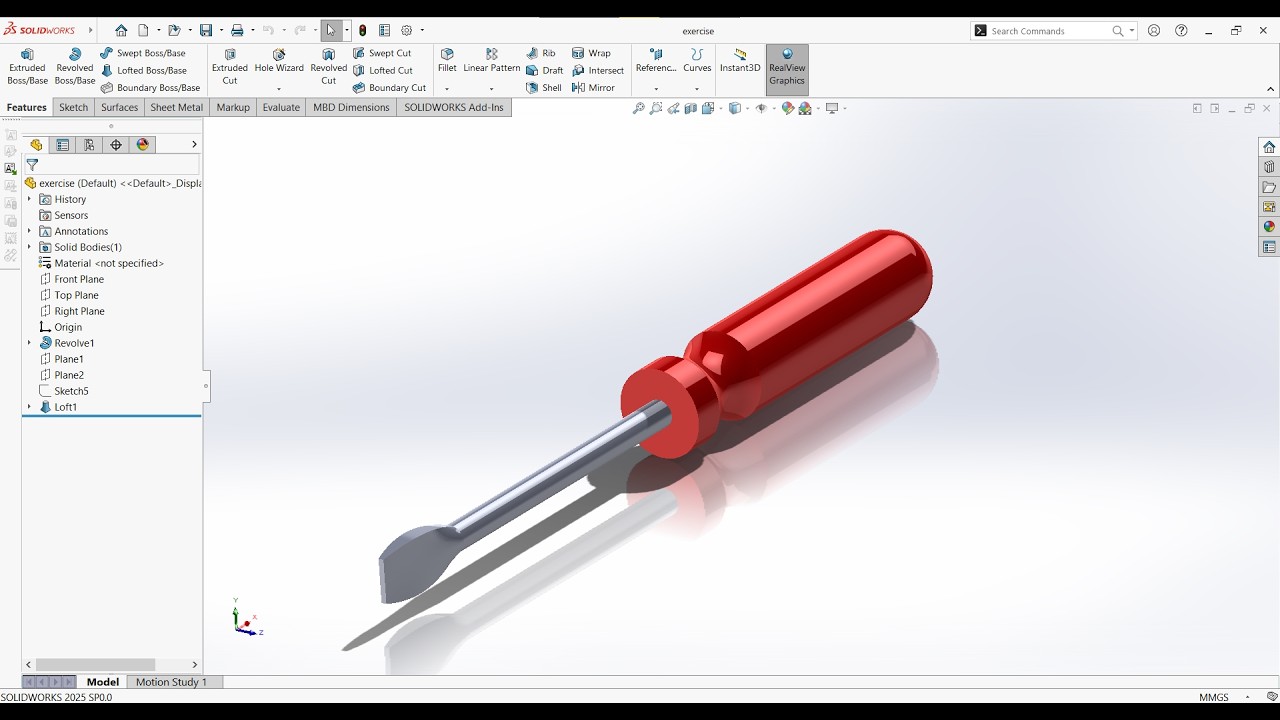Select Material <not specified> item
Viewport: 1280px width, 720px height.
tap(101, 263)
